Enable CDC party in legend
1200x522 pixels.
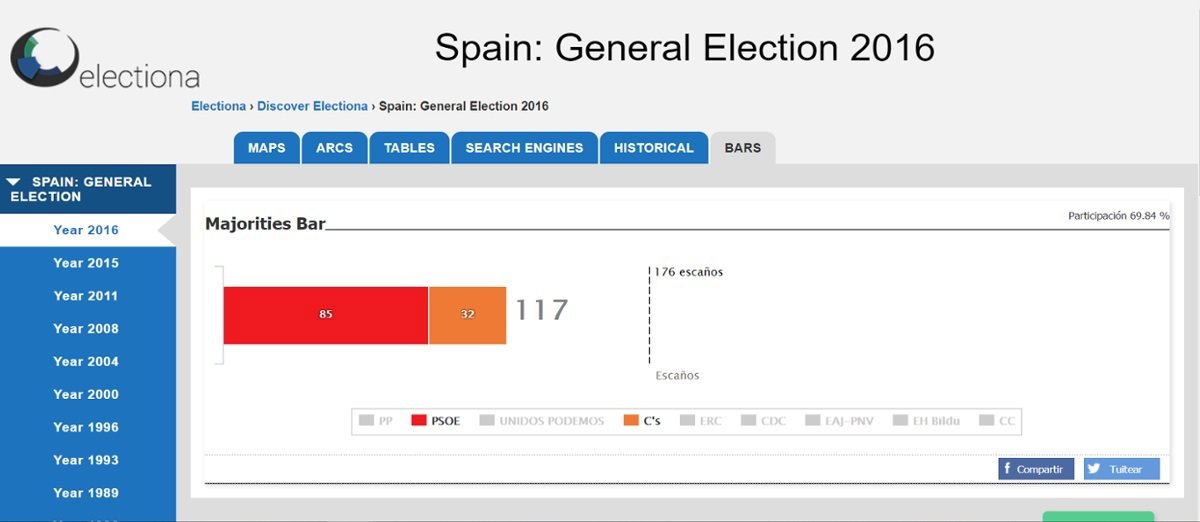click(x=763, y=421)
